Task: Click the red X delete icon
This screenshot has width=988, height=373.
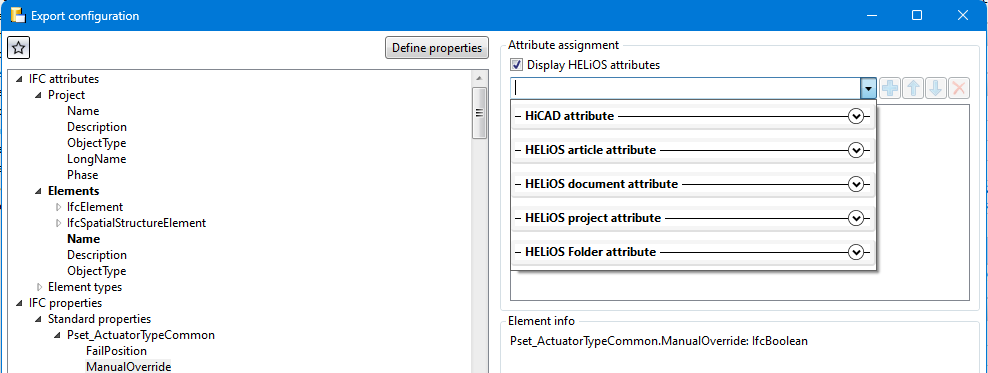Action: tap(958, 89)
